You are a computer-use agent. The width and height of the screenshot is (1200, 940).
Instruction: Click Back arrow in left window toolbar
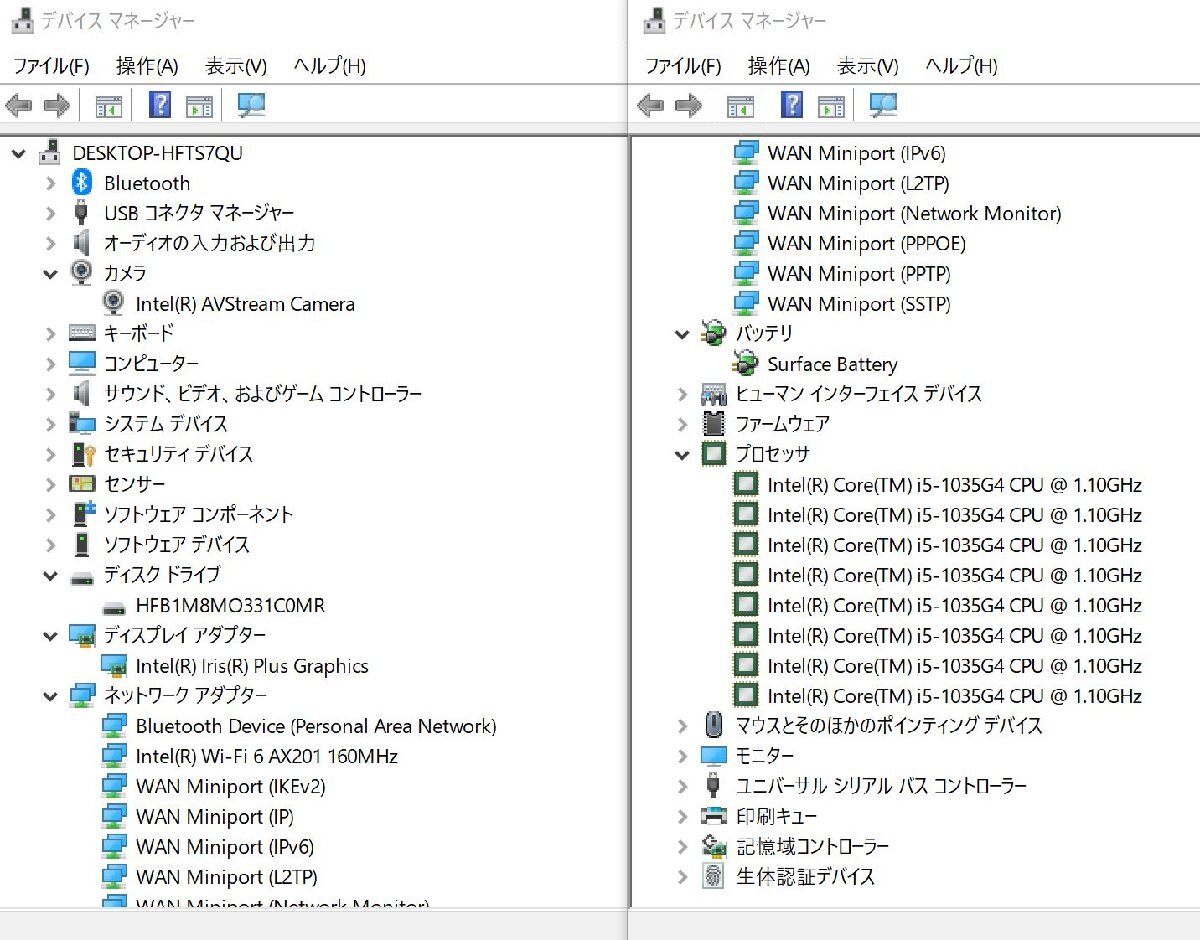19,105
